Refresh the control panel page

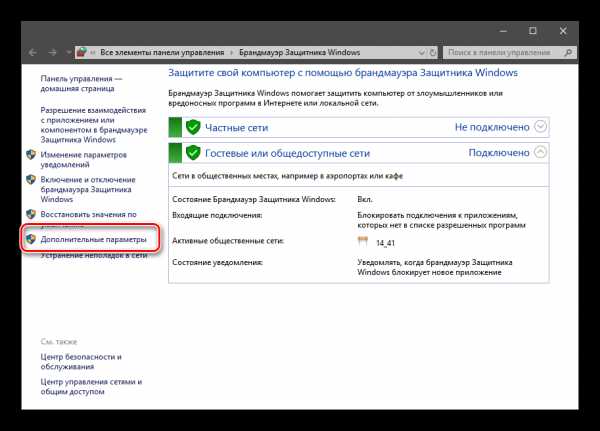[433, 53]
